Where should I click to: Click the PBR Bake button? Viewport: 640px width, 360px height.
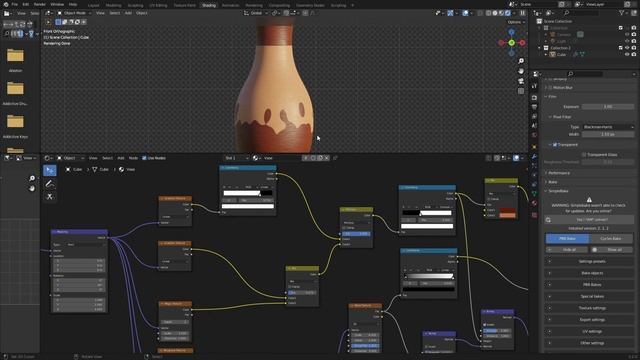tap(567, 238)
